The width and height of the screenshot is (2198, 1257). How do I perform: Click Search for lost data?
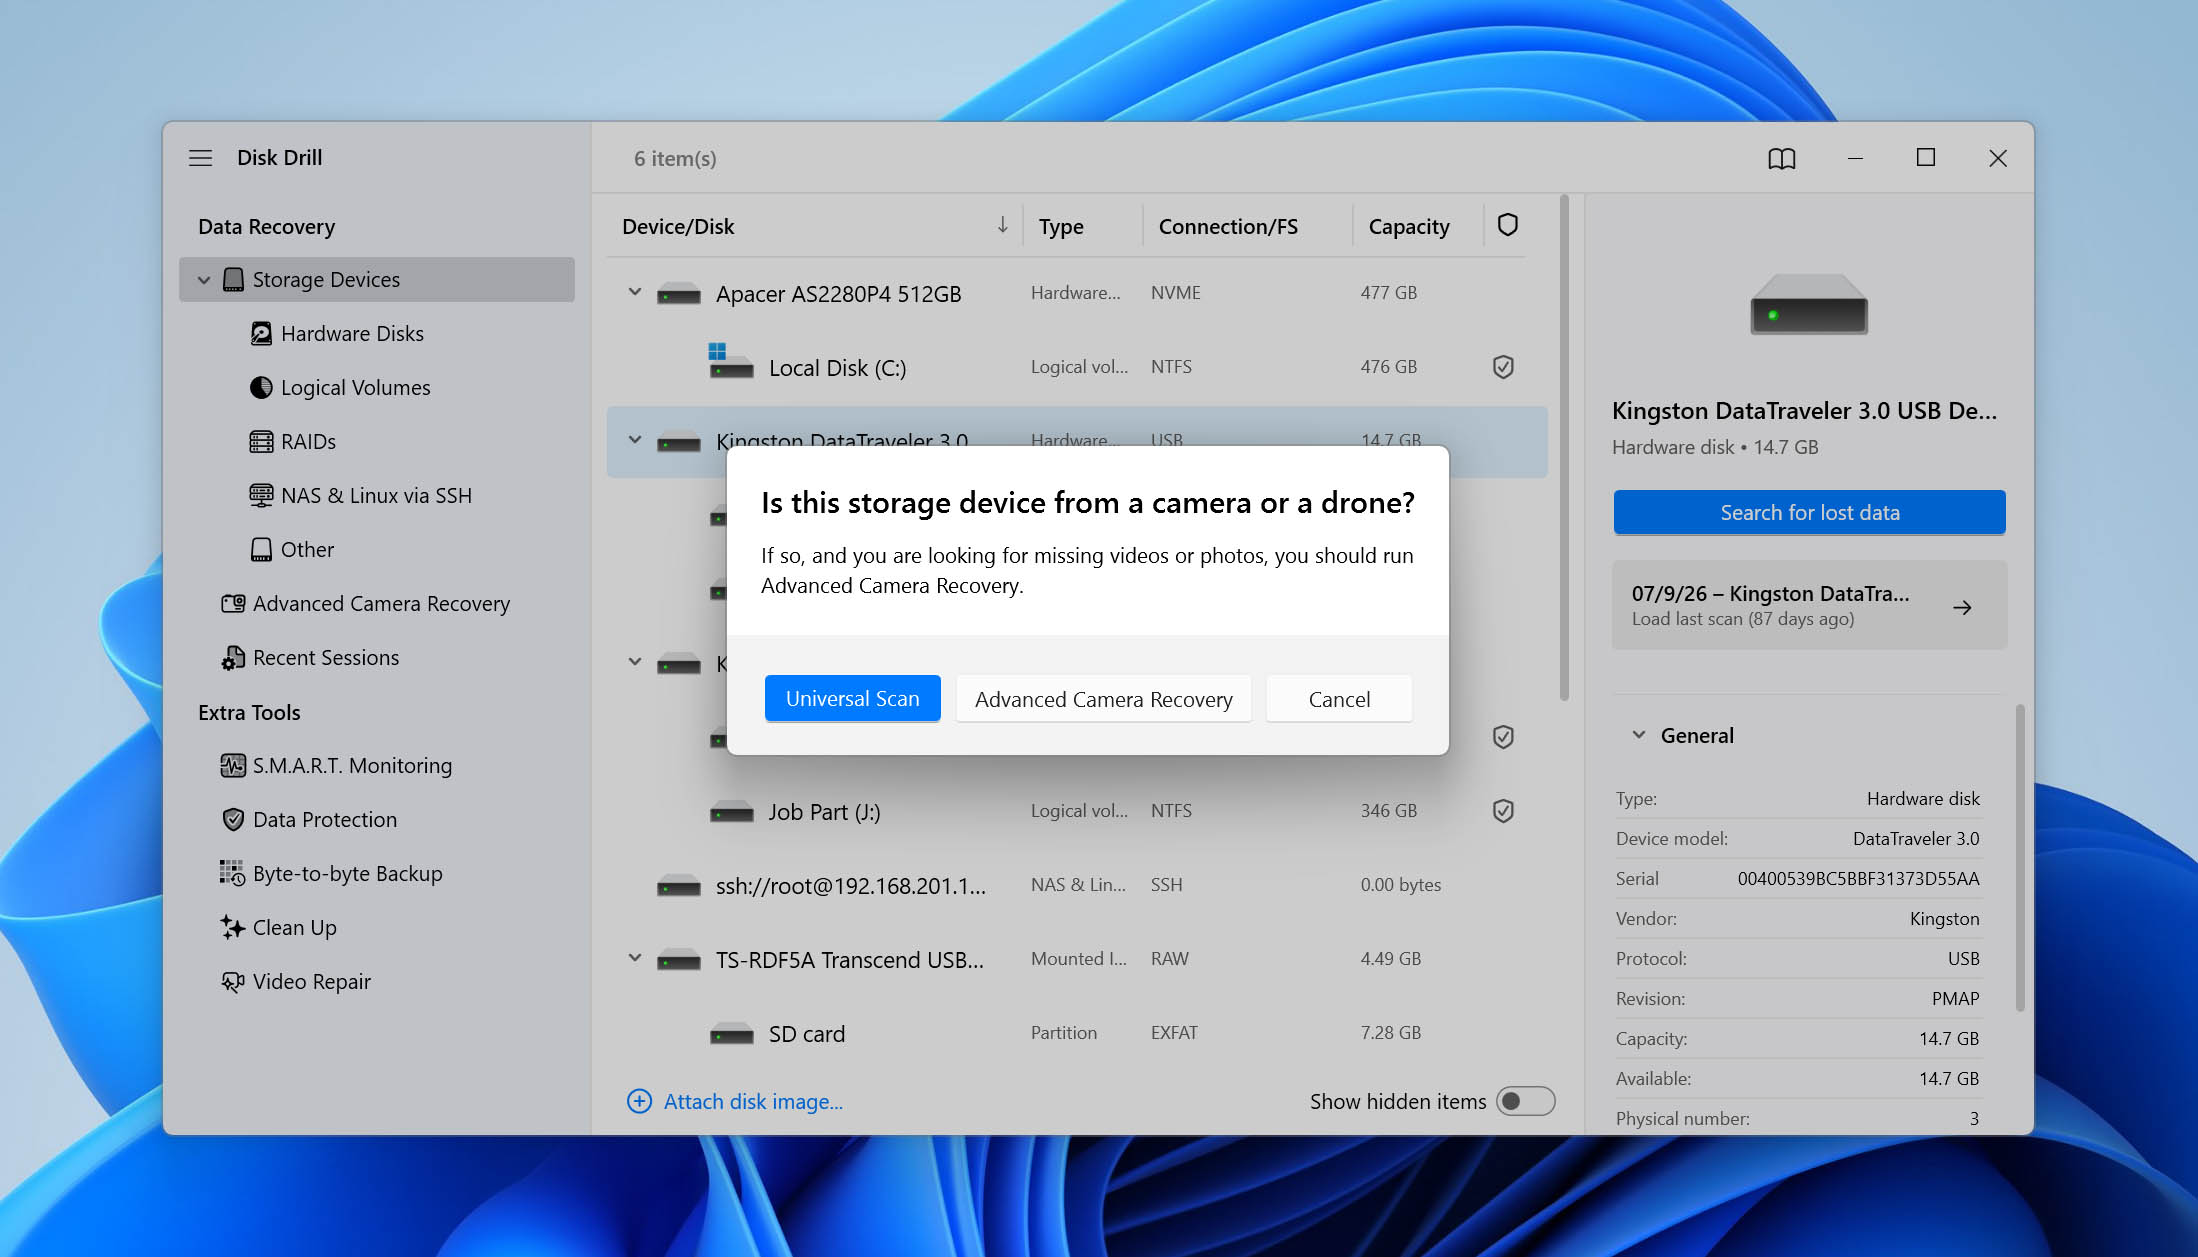1809,512
